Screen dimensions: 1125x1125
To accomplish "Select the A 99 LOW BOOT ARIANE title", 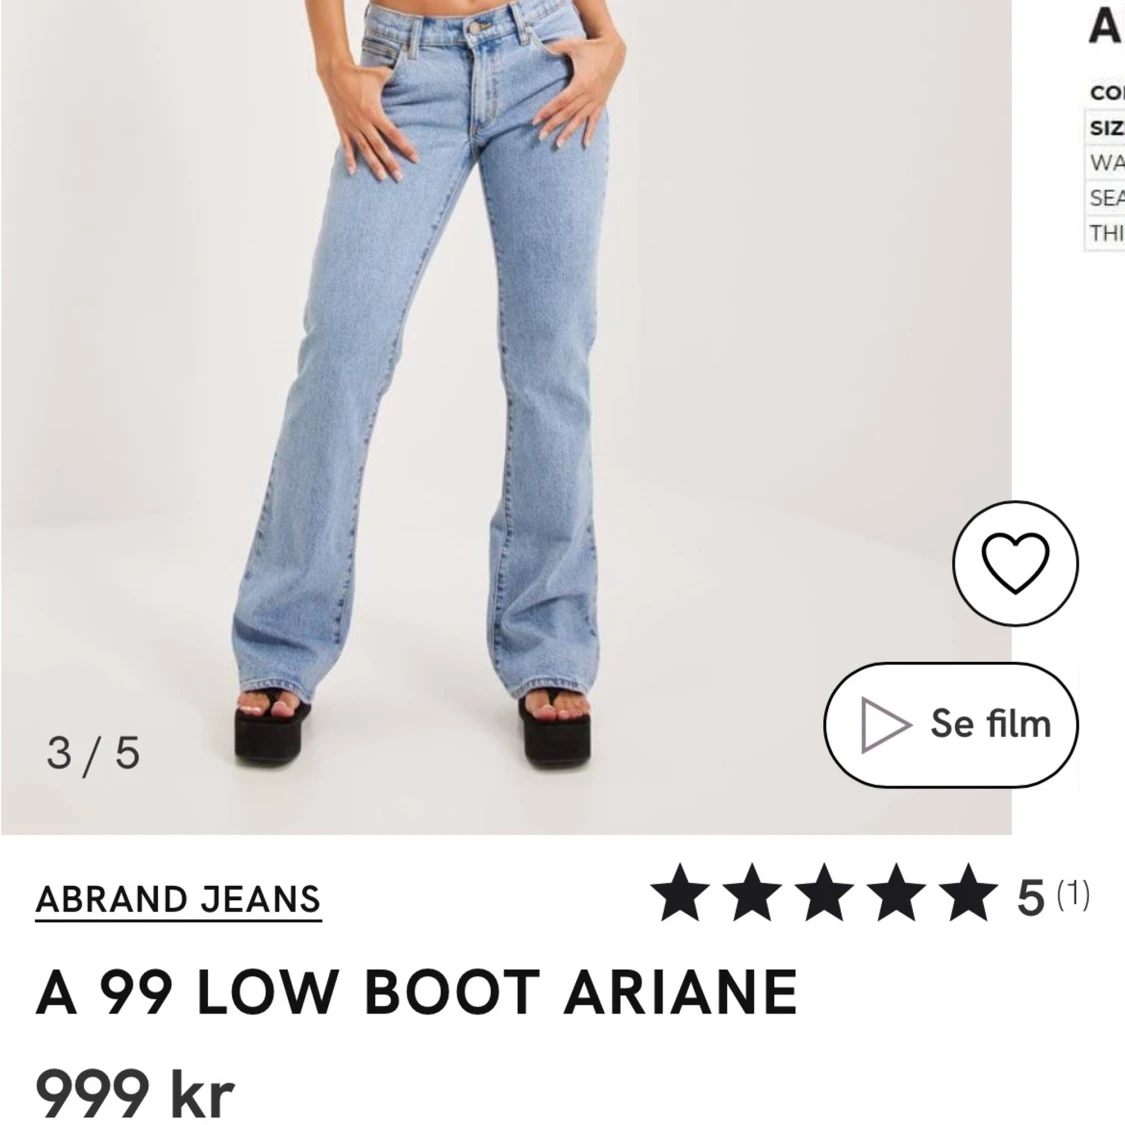I will [x=416, y=992].
